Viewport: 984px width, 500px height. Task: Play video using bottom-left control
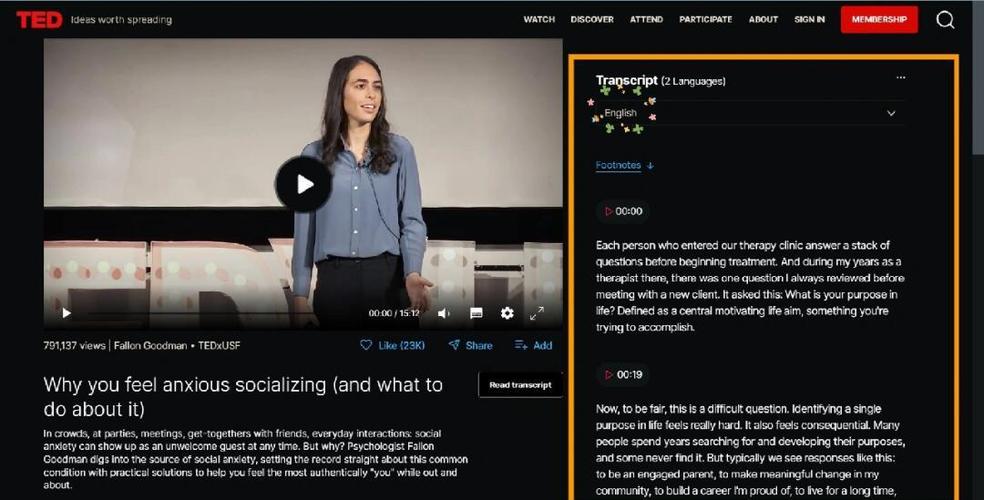pyautogui.click(x=67, y=313)
